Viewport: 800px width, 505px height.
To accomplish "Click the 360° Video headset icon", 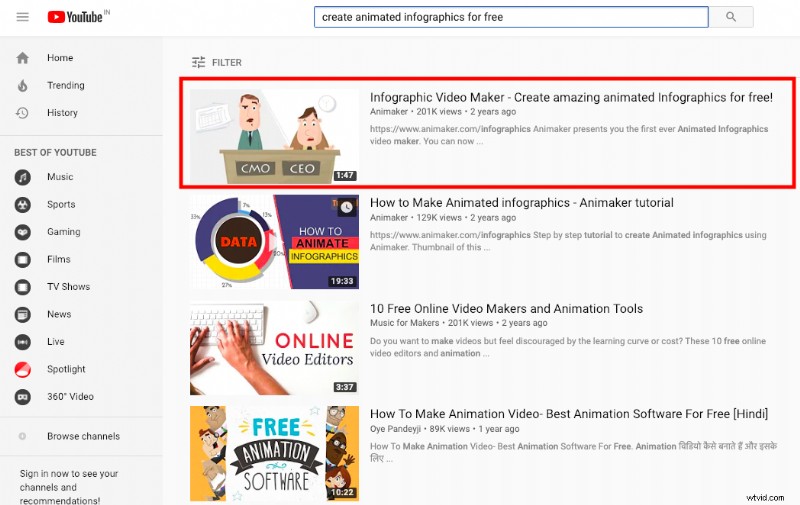I will pyautogui.click(x=22, y=396).
